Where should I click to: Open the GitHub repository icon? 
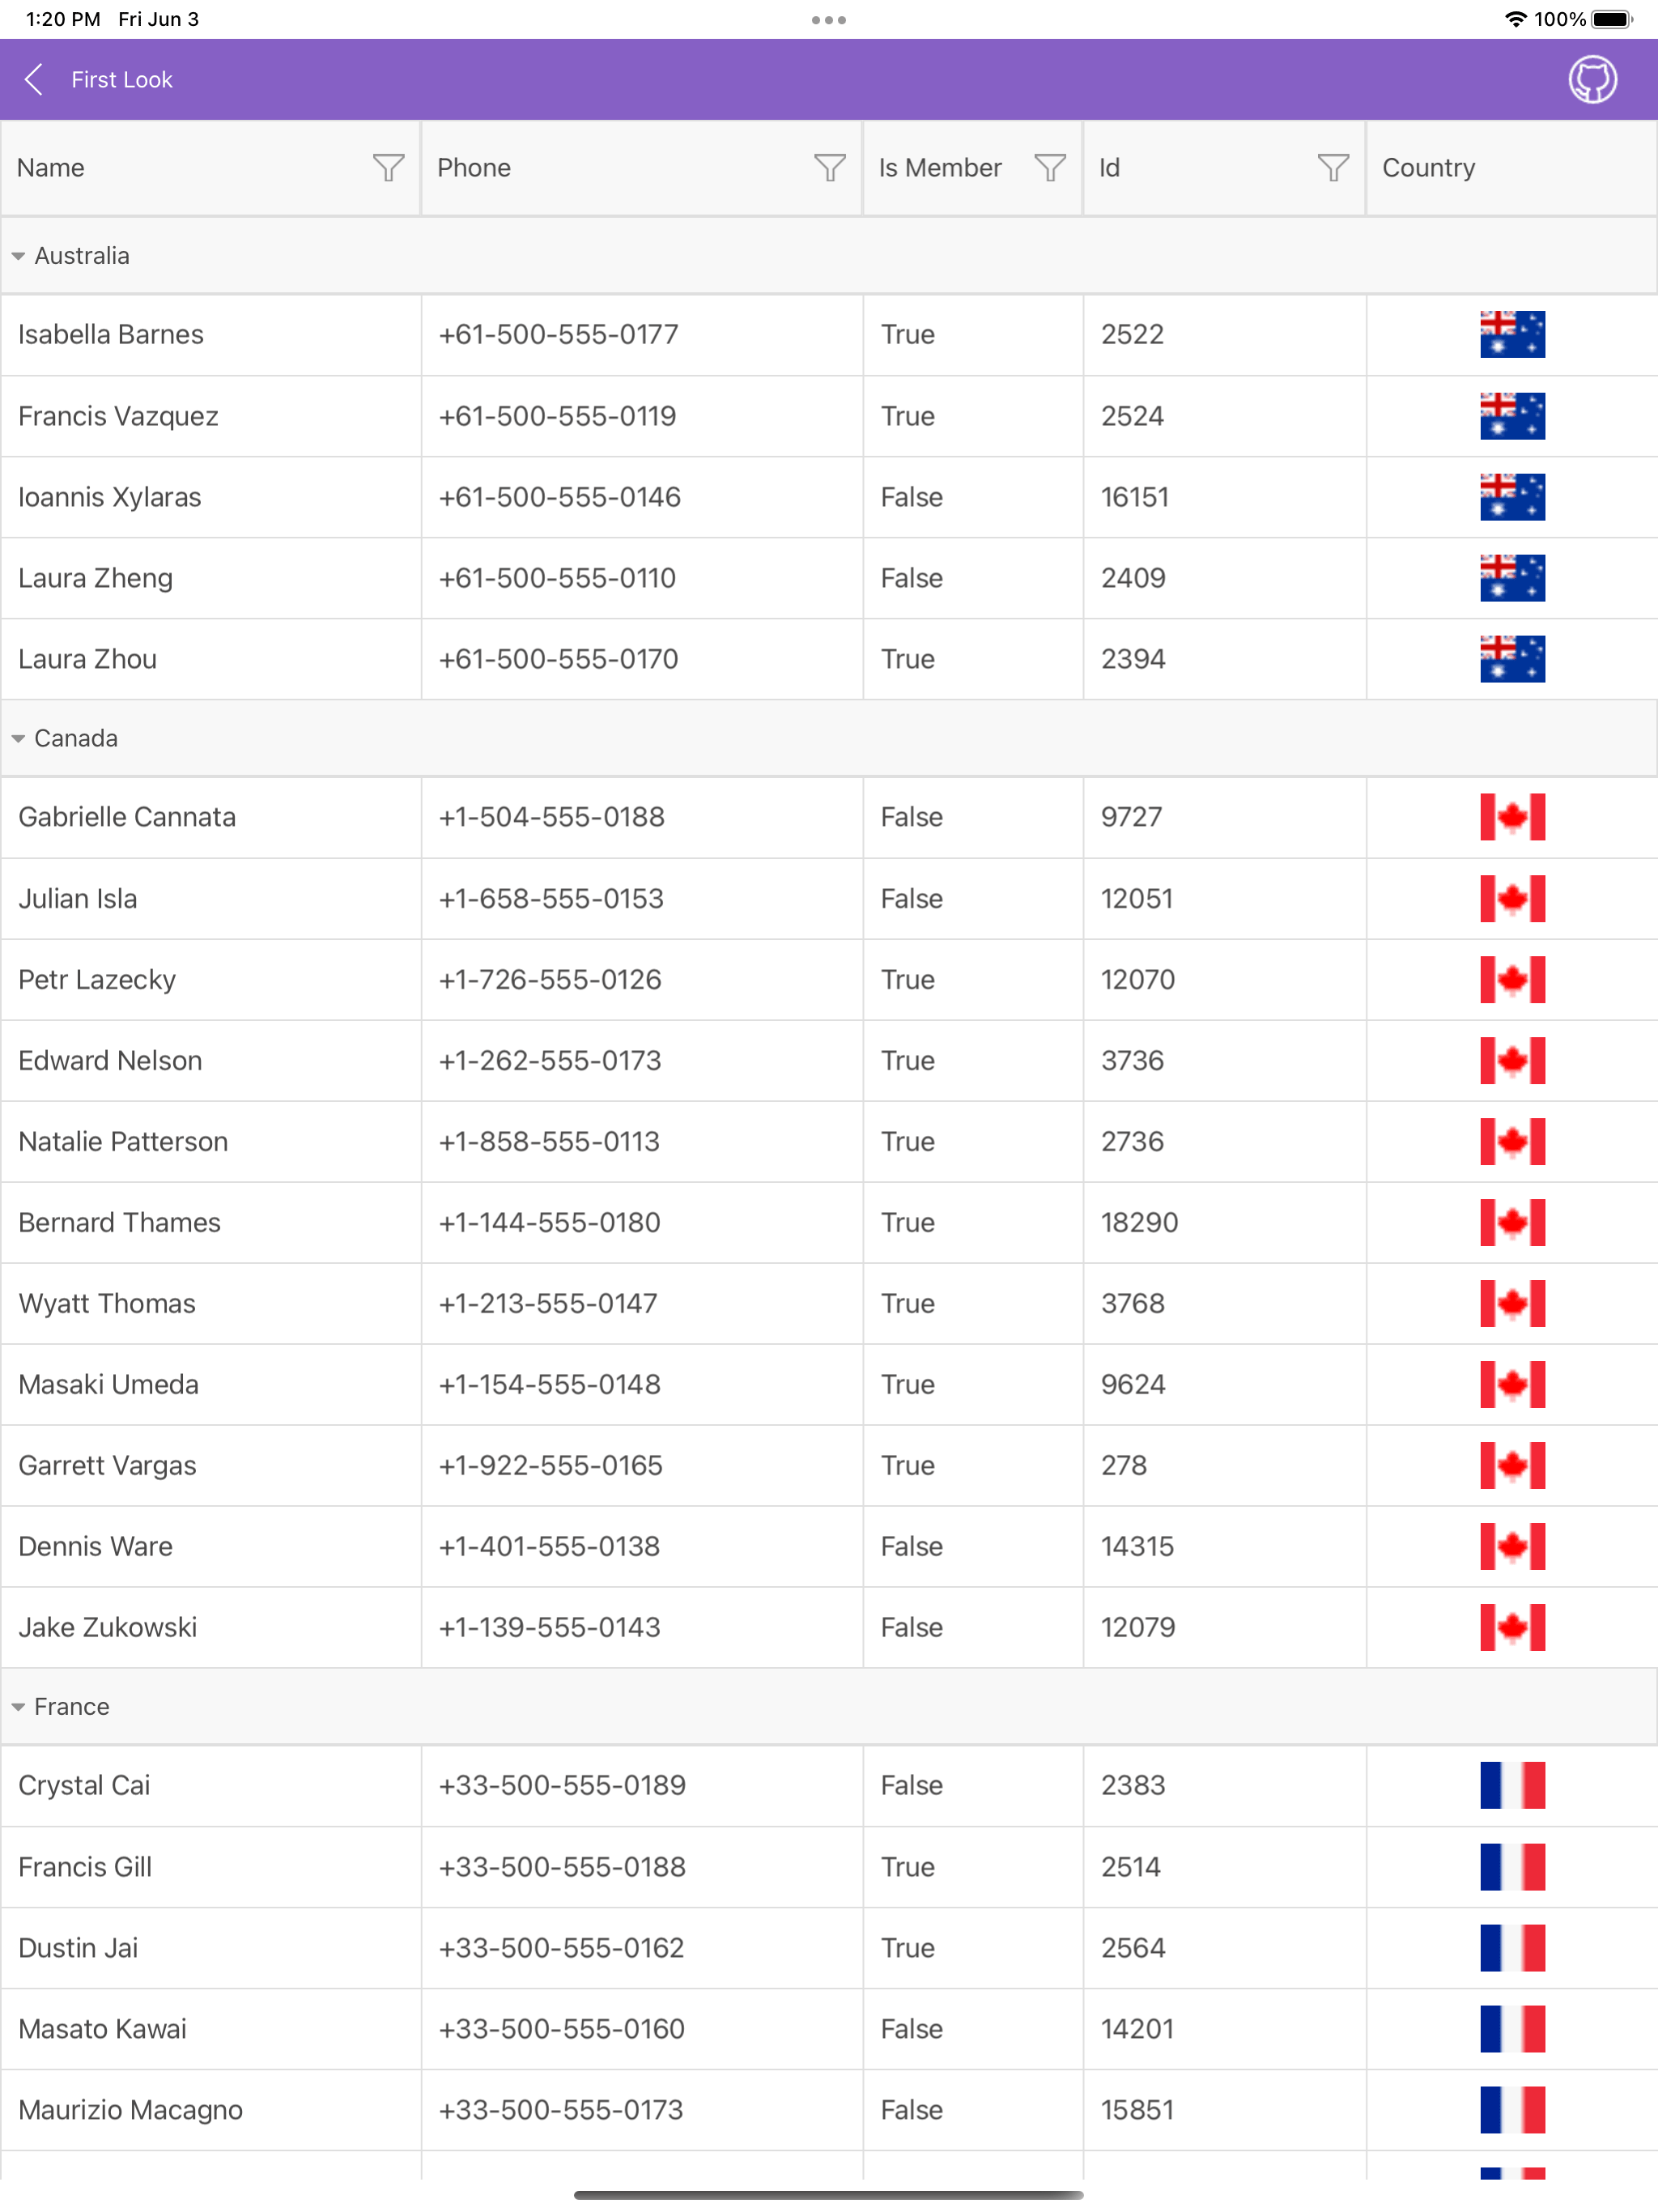(x=1591, y=80)
